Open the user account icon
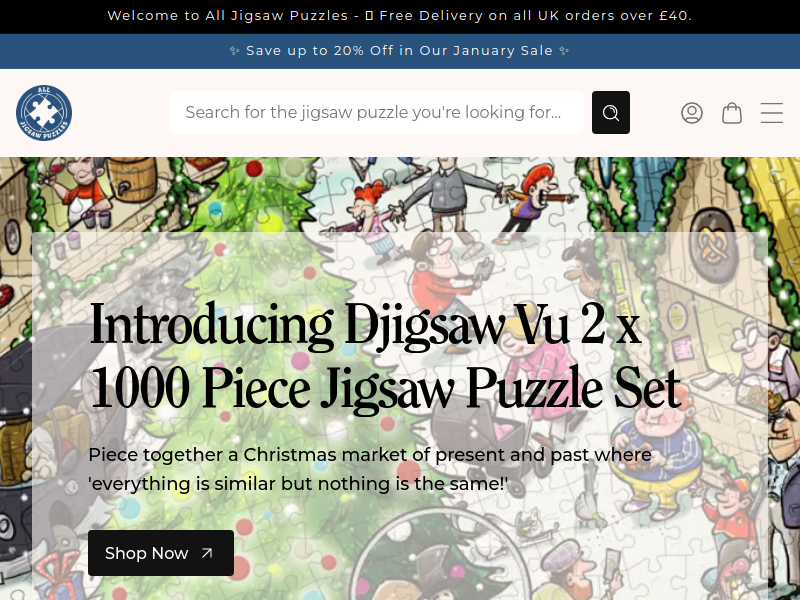 pos(692,113)
